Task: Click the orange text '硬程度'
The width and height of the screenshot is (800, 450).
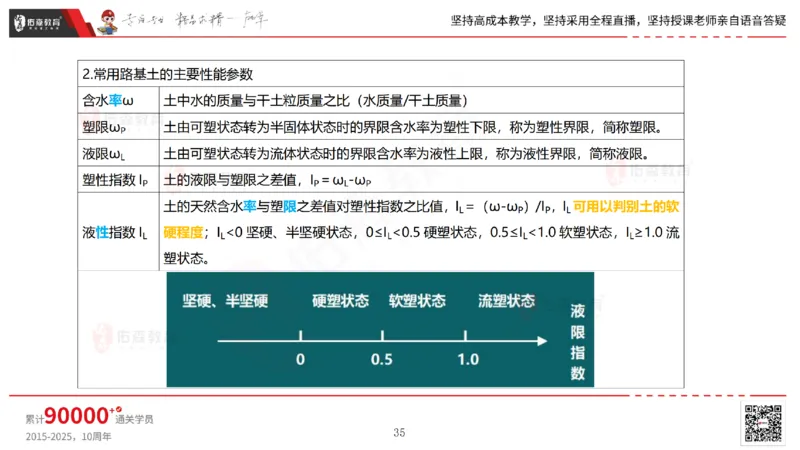Action: point(183,233)
